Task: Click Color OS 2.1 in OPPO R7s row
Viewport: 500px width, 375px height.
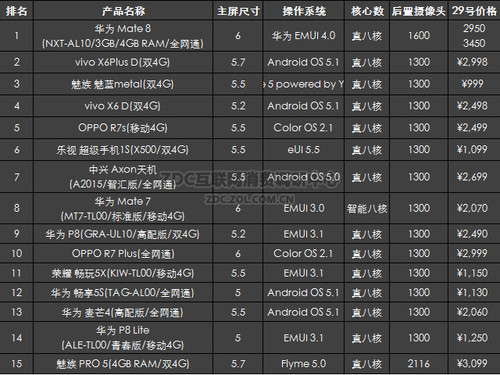Action: [304, 128]
